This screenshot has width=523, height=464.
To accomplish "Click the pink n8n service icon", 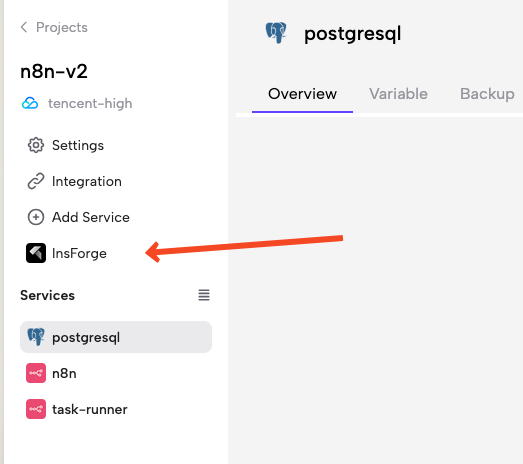I will tap(36, 373).
